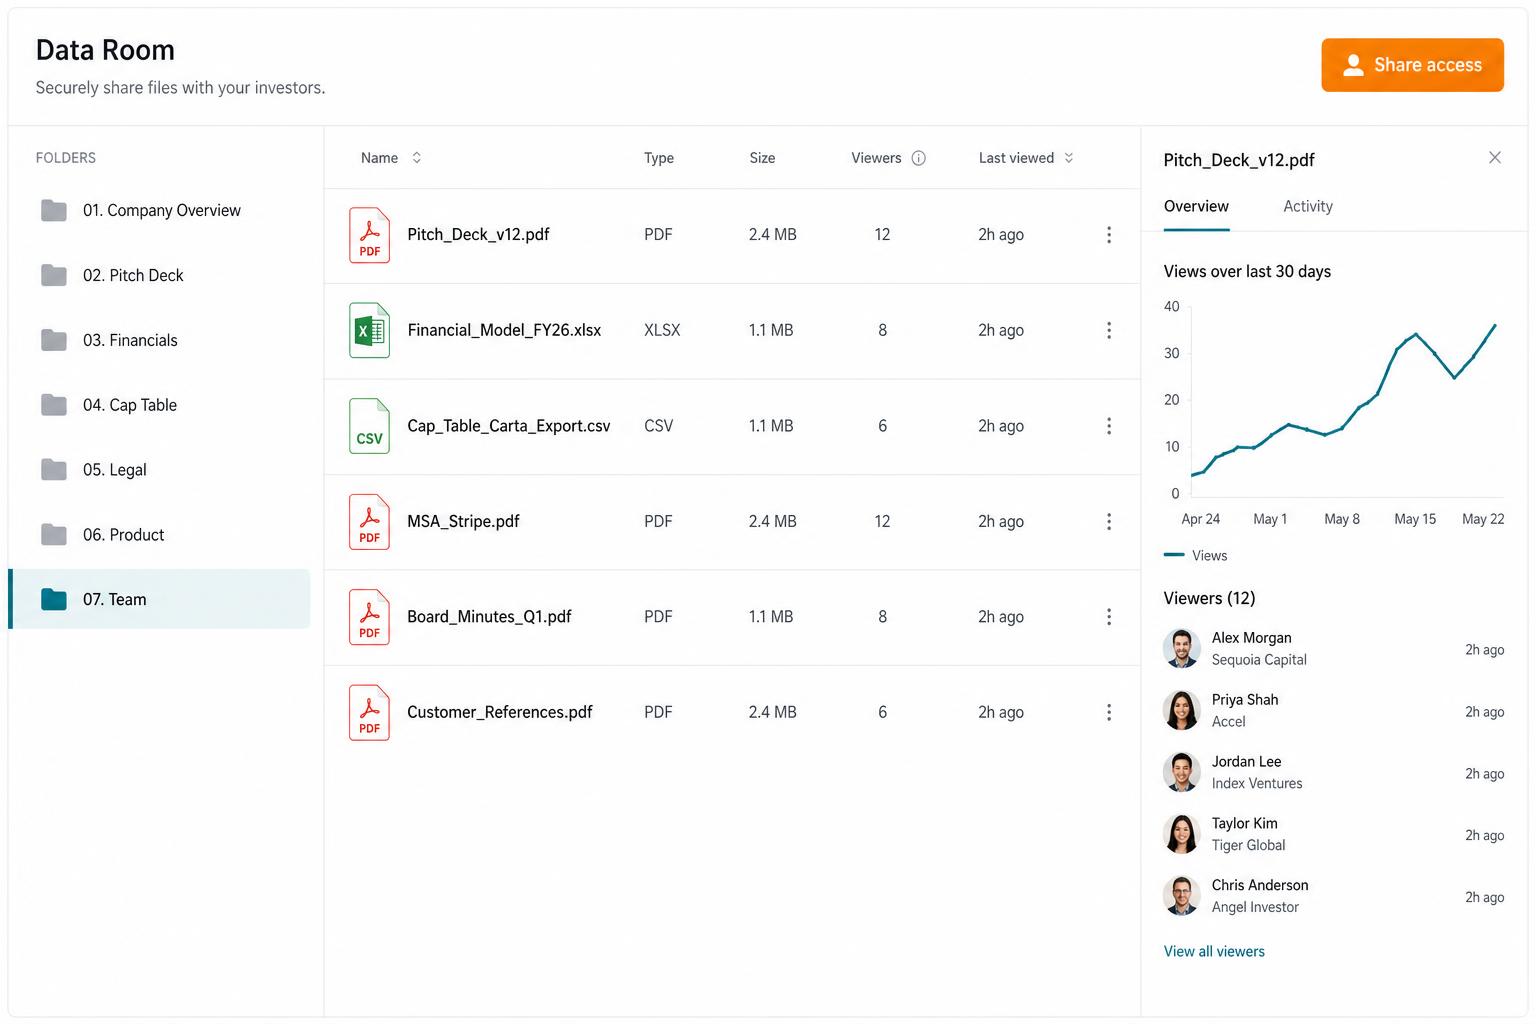This screenshot has width=1536, height=1024.
Task: Open more options for Pitch_Deck_v12.pdf row
Action: pyautogui.click(x=1109, y=235)
